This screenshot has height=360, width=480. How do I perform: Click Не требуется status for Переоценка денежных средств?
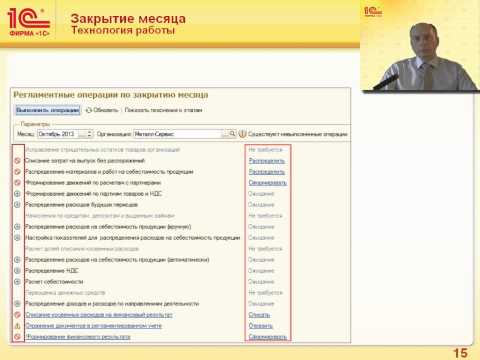[x=266, y=293]
